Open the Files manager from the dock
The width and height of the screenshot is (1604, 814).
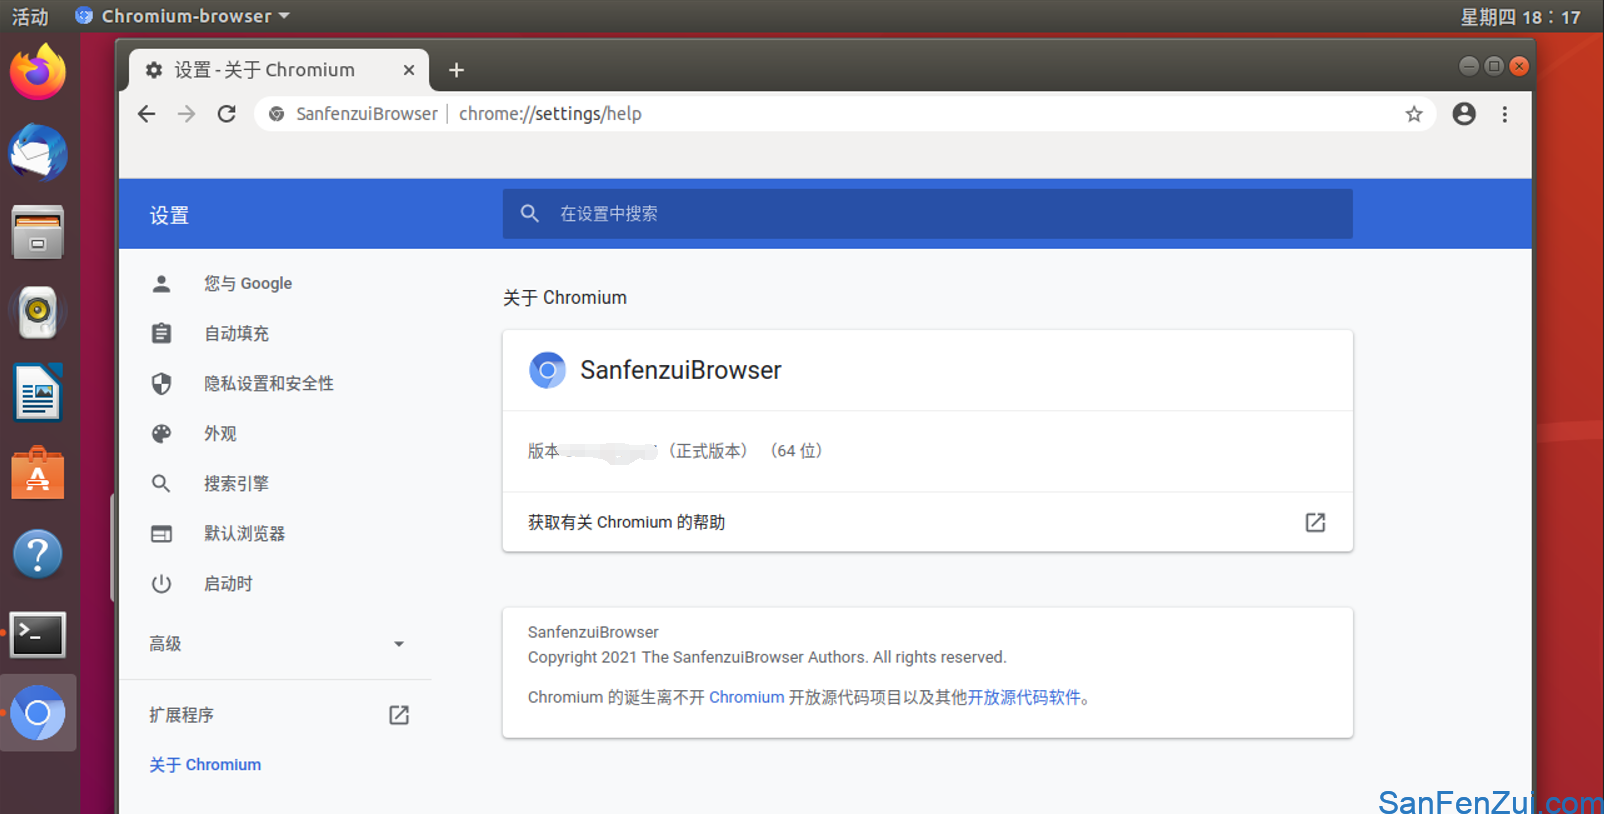pyautogui.click(x=38, y=232)
